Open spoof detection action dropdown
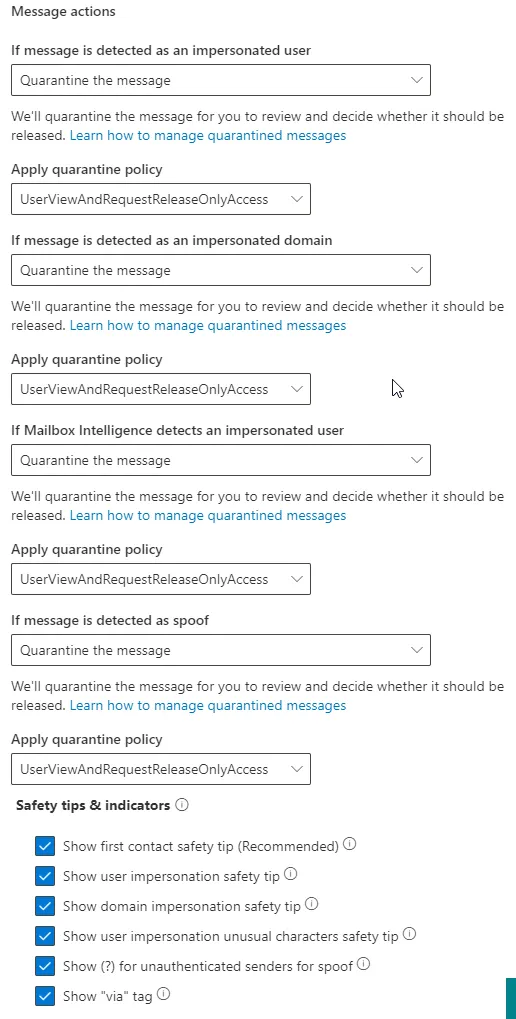The image size is (516, 1019). (221, 650)
